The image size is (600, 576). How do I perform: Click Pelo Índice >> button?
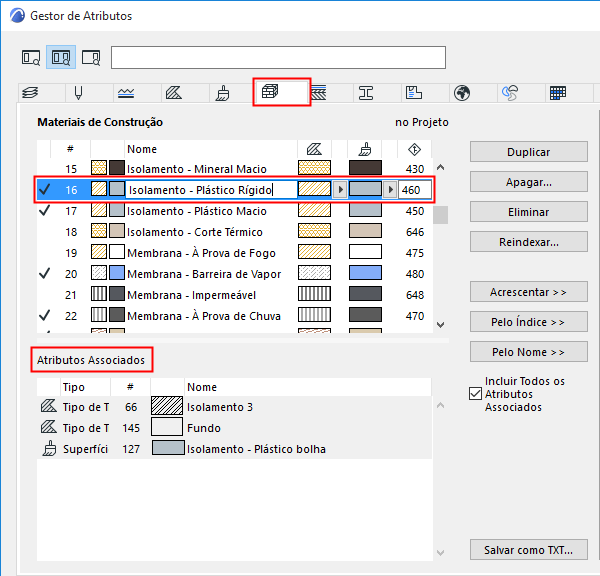(x=528, y=322)
